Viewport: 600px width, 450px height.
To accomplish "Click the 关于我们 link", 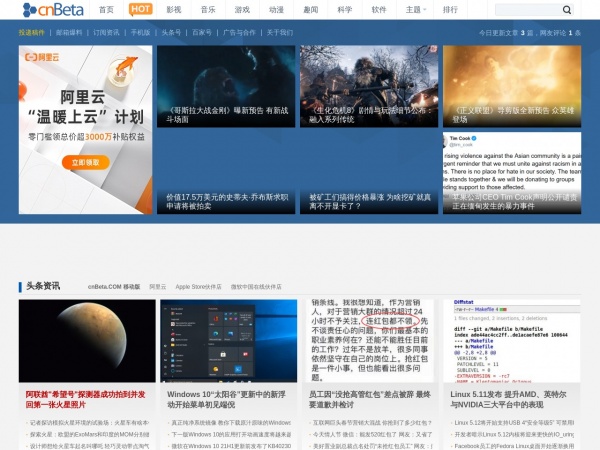I will [x=280, y=33].
